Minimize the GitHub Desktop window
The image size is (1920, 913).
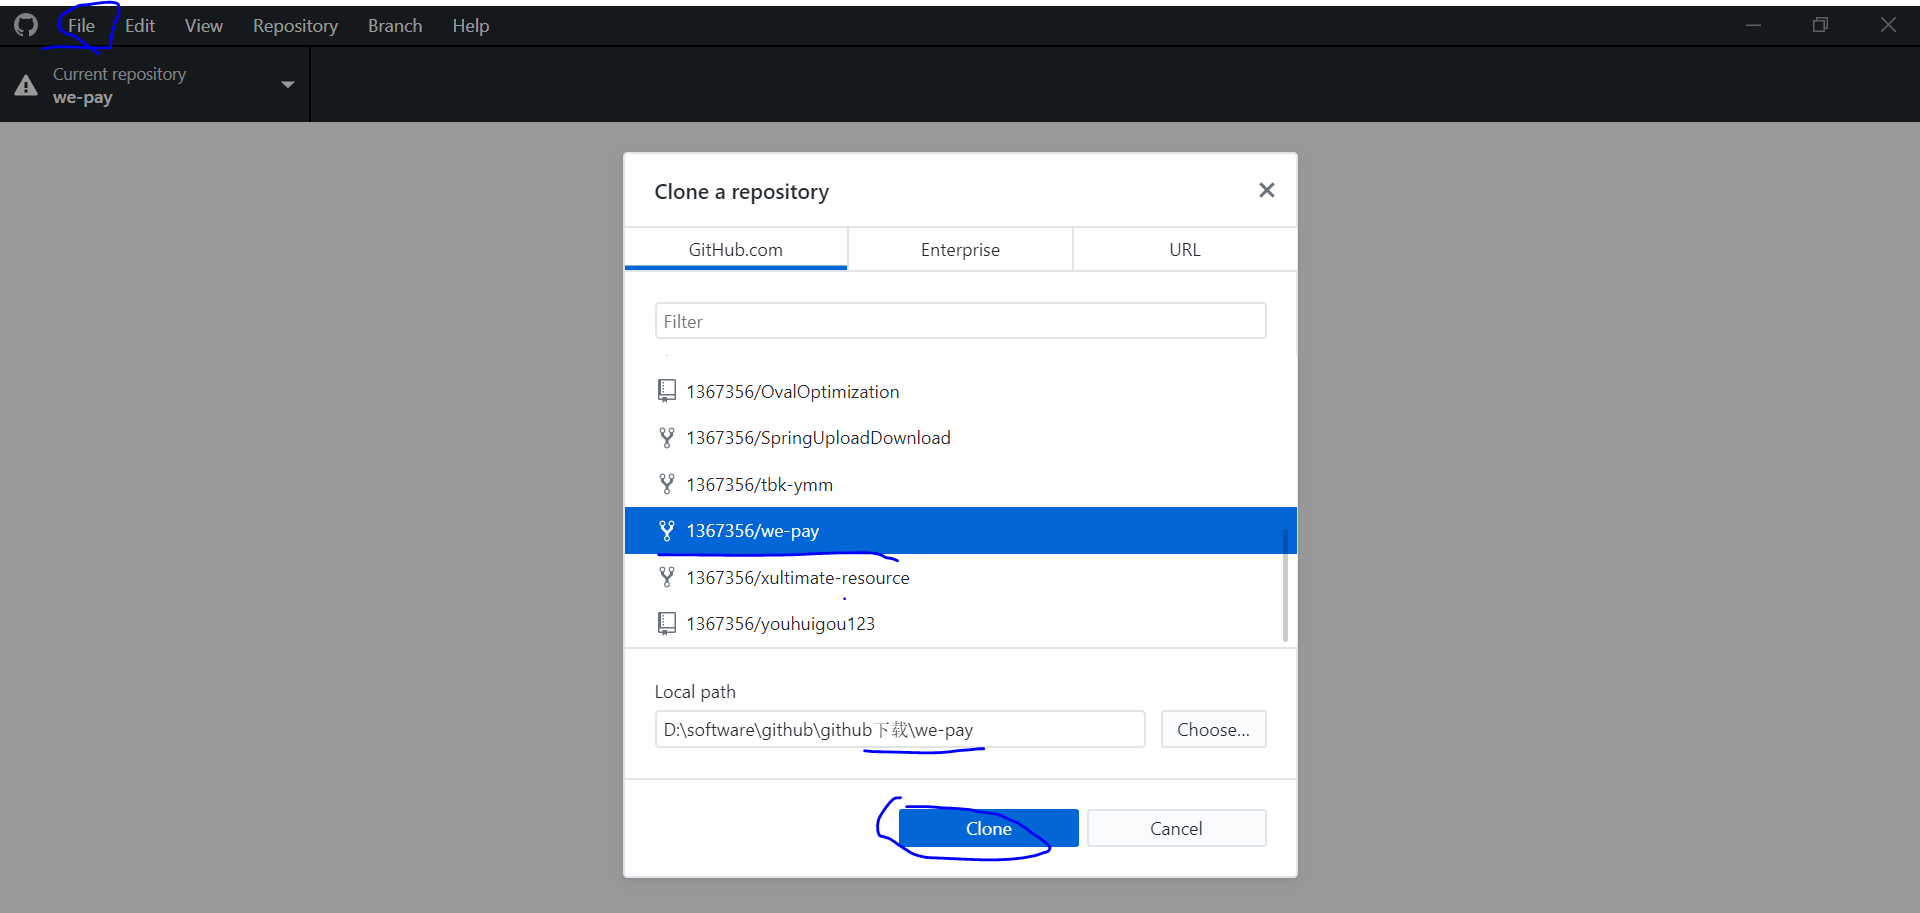pyautogui.click(x=1753, y=25)
